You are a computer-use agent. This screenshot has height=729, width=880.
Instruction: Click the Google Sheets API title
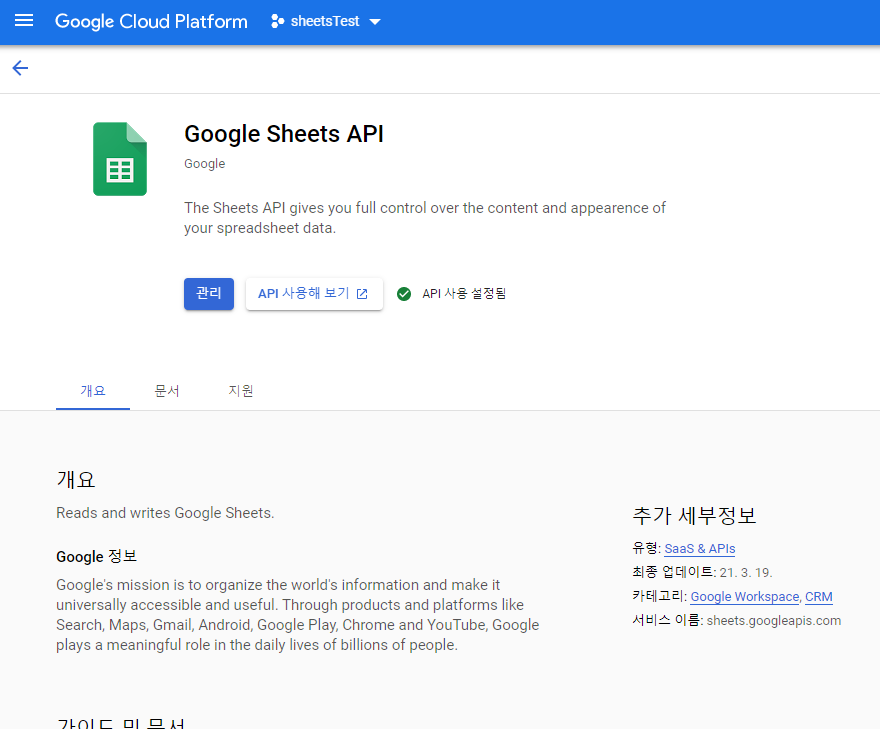point(283,134)
